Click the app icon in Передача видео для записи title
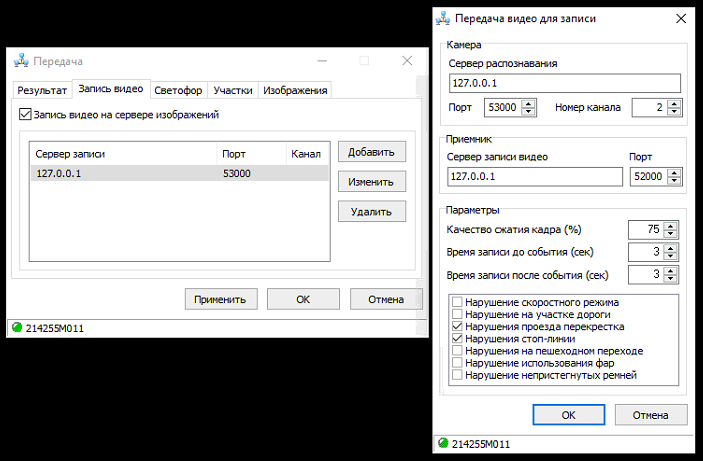 tap(442, 18)
